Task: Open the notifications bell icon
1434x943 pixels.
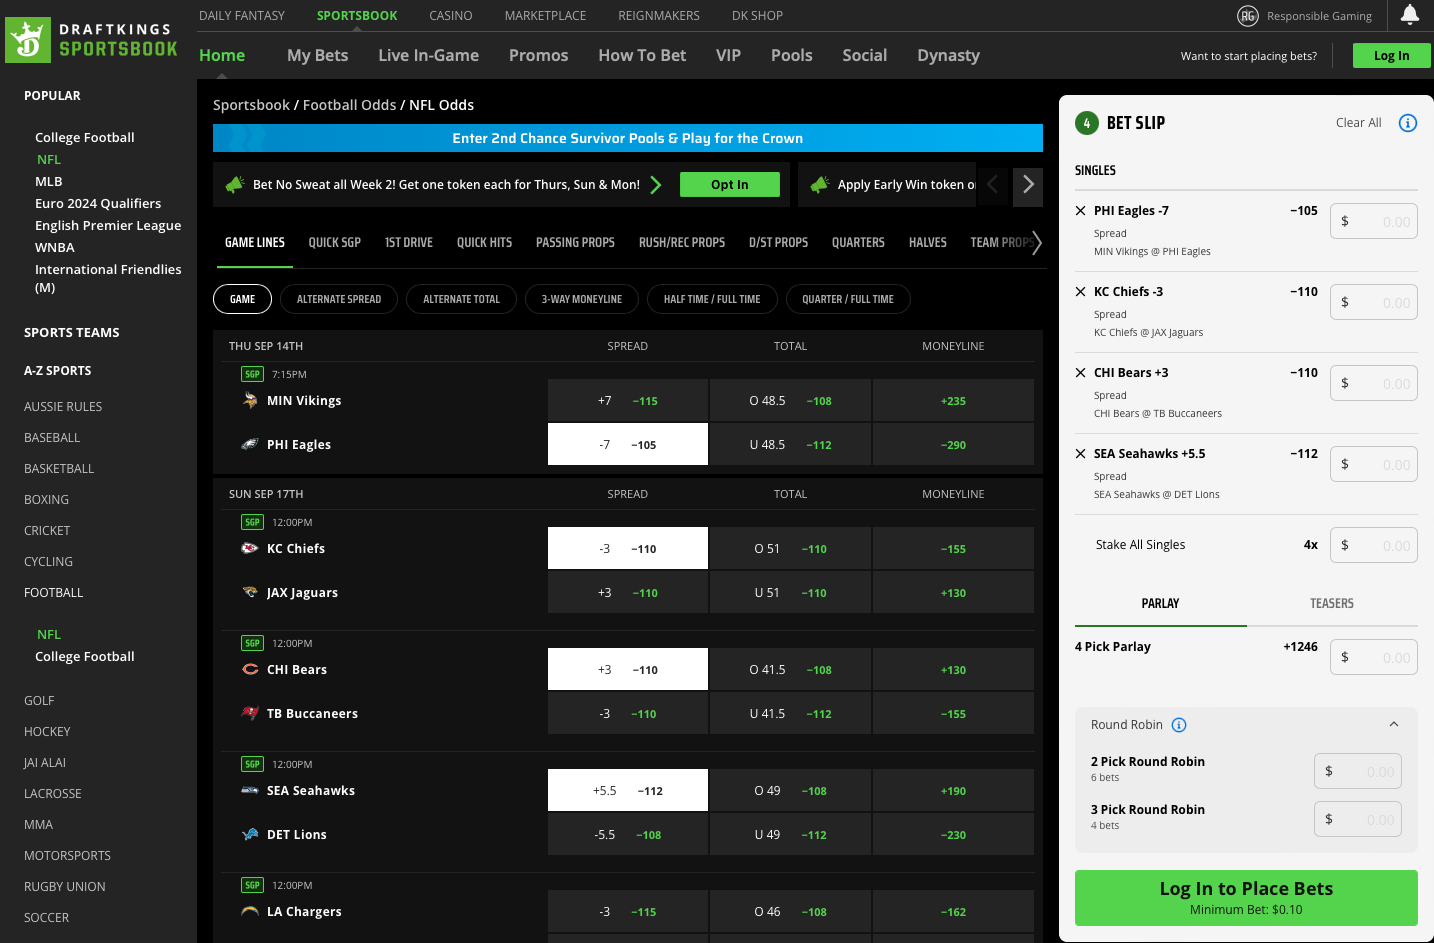Action: 1410,14
